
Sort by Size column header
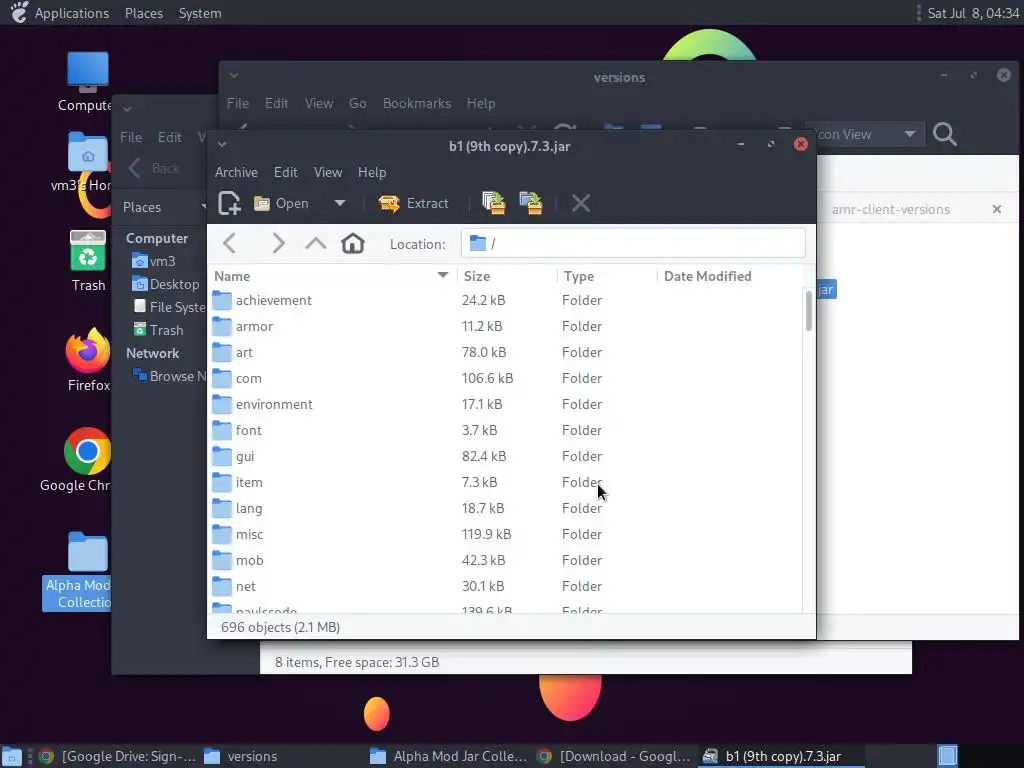pos(507,276)
